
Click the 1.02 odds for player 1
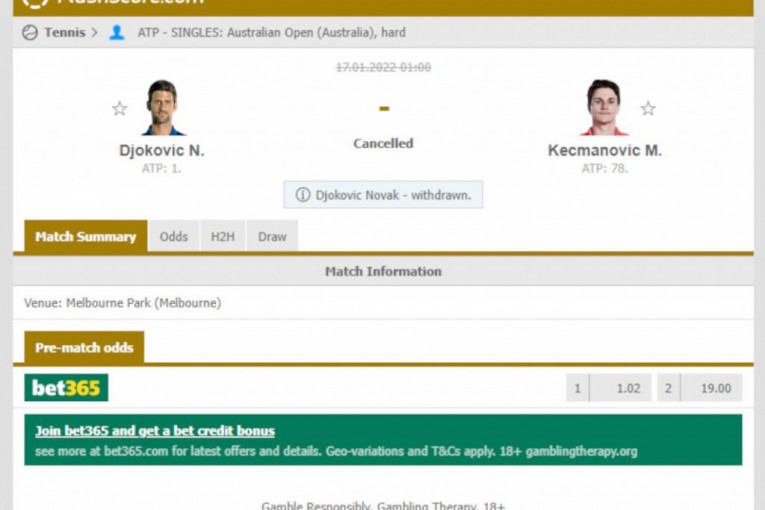pos(620,388)
